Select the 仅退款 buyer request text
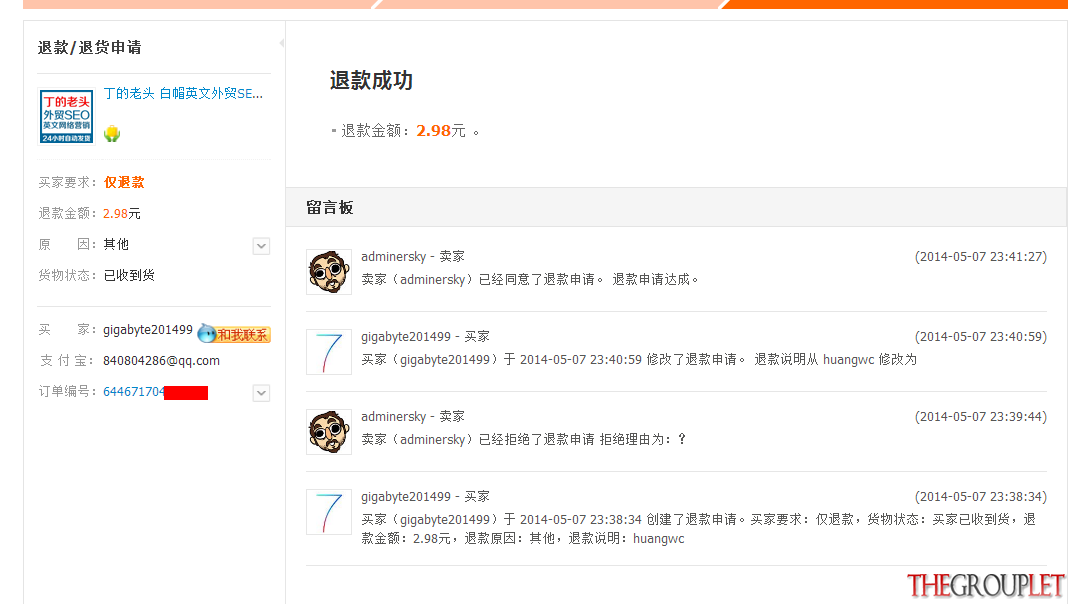 (124, 183)
